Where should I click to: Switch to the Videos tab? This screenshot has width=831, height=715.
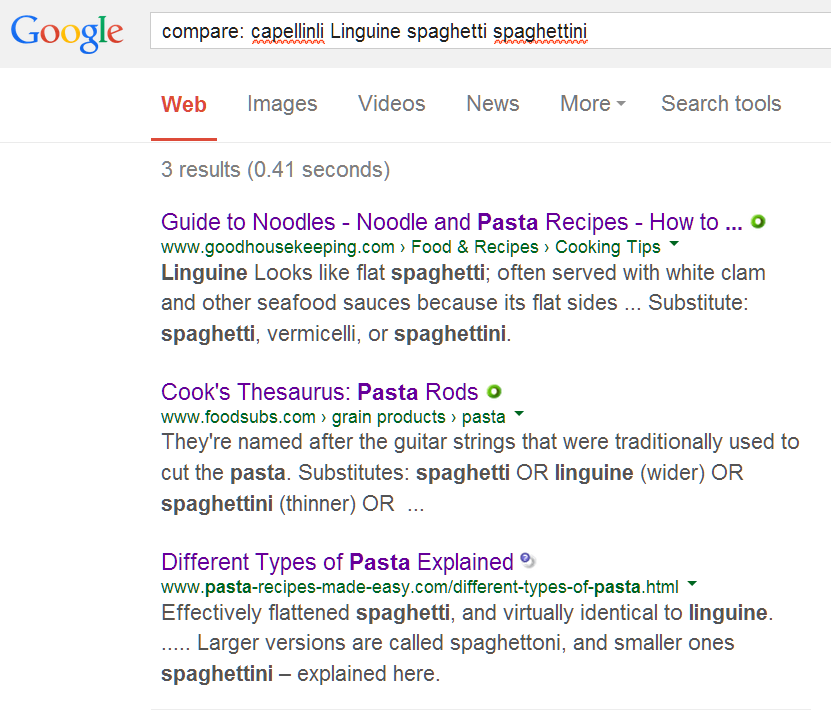coord(392,103)
